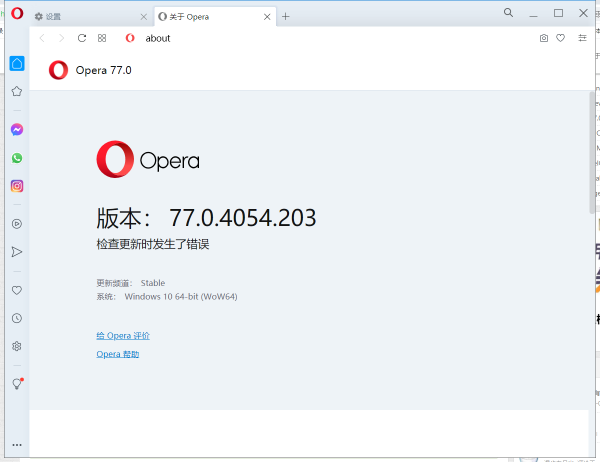Open the Opera main menu logo

pos(17,13)
